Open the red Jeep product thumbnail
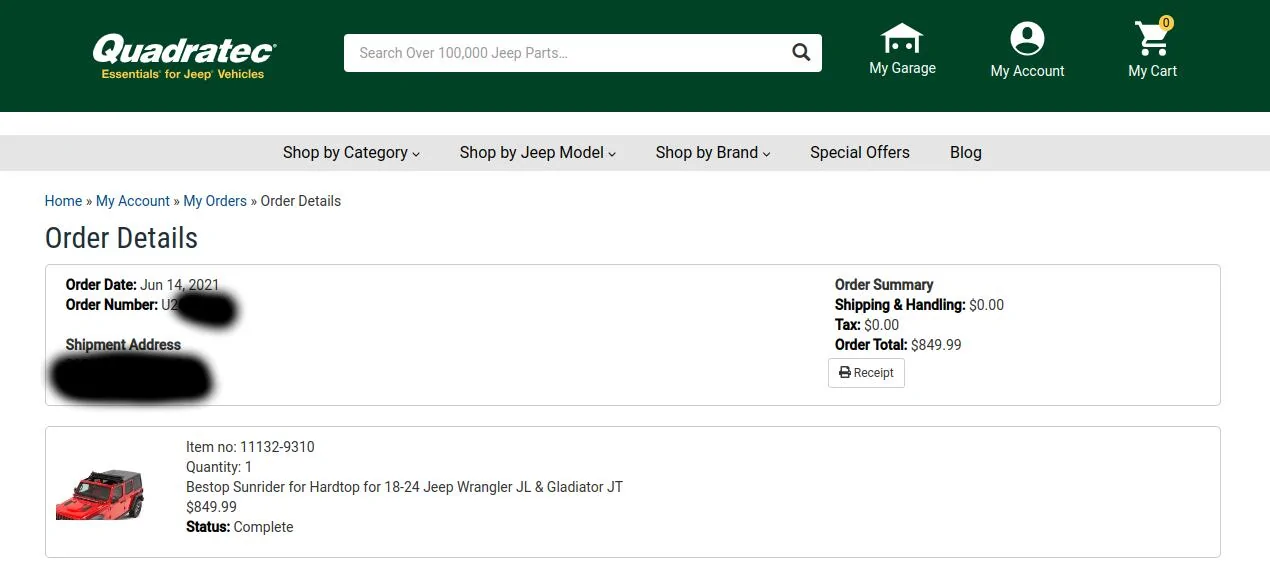Image resolution: width=1270 pixels, height=571 pixels. 100,494
